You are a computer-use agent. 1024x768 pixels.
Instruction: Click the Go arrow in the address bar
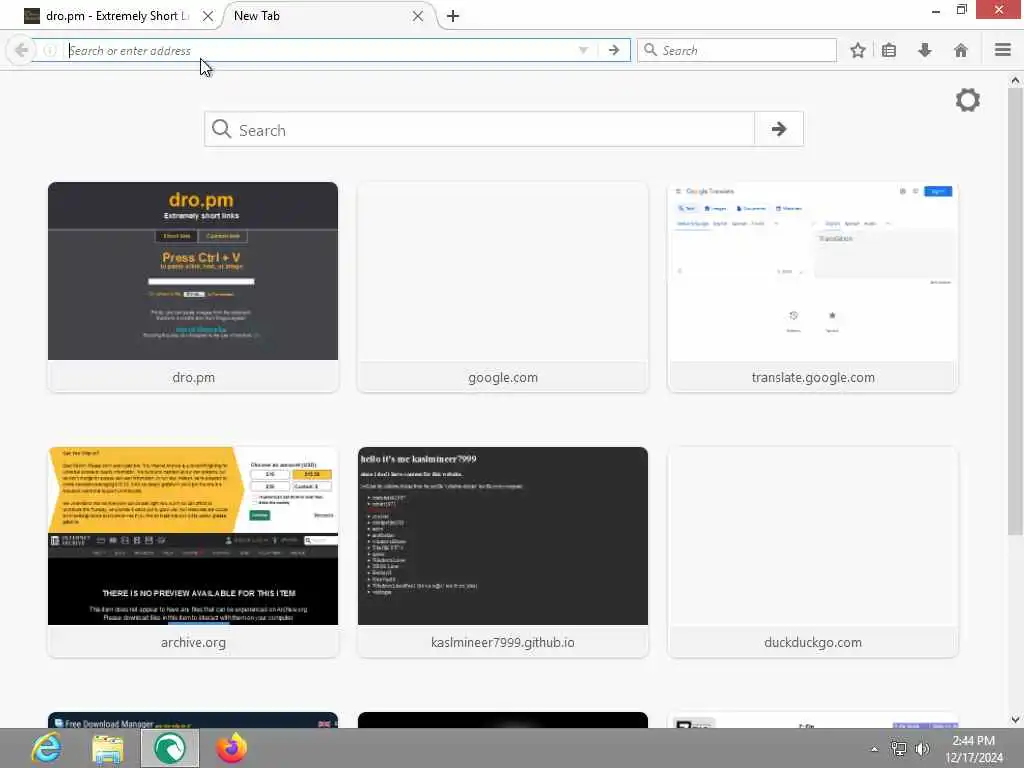[614, 50]
